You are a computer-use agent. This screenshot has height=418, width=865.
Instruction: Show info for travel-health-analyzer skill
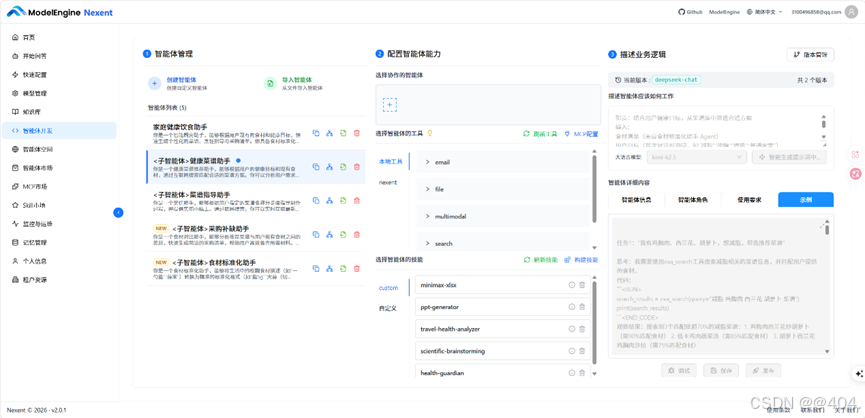pos(572,329)
